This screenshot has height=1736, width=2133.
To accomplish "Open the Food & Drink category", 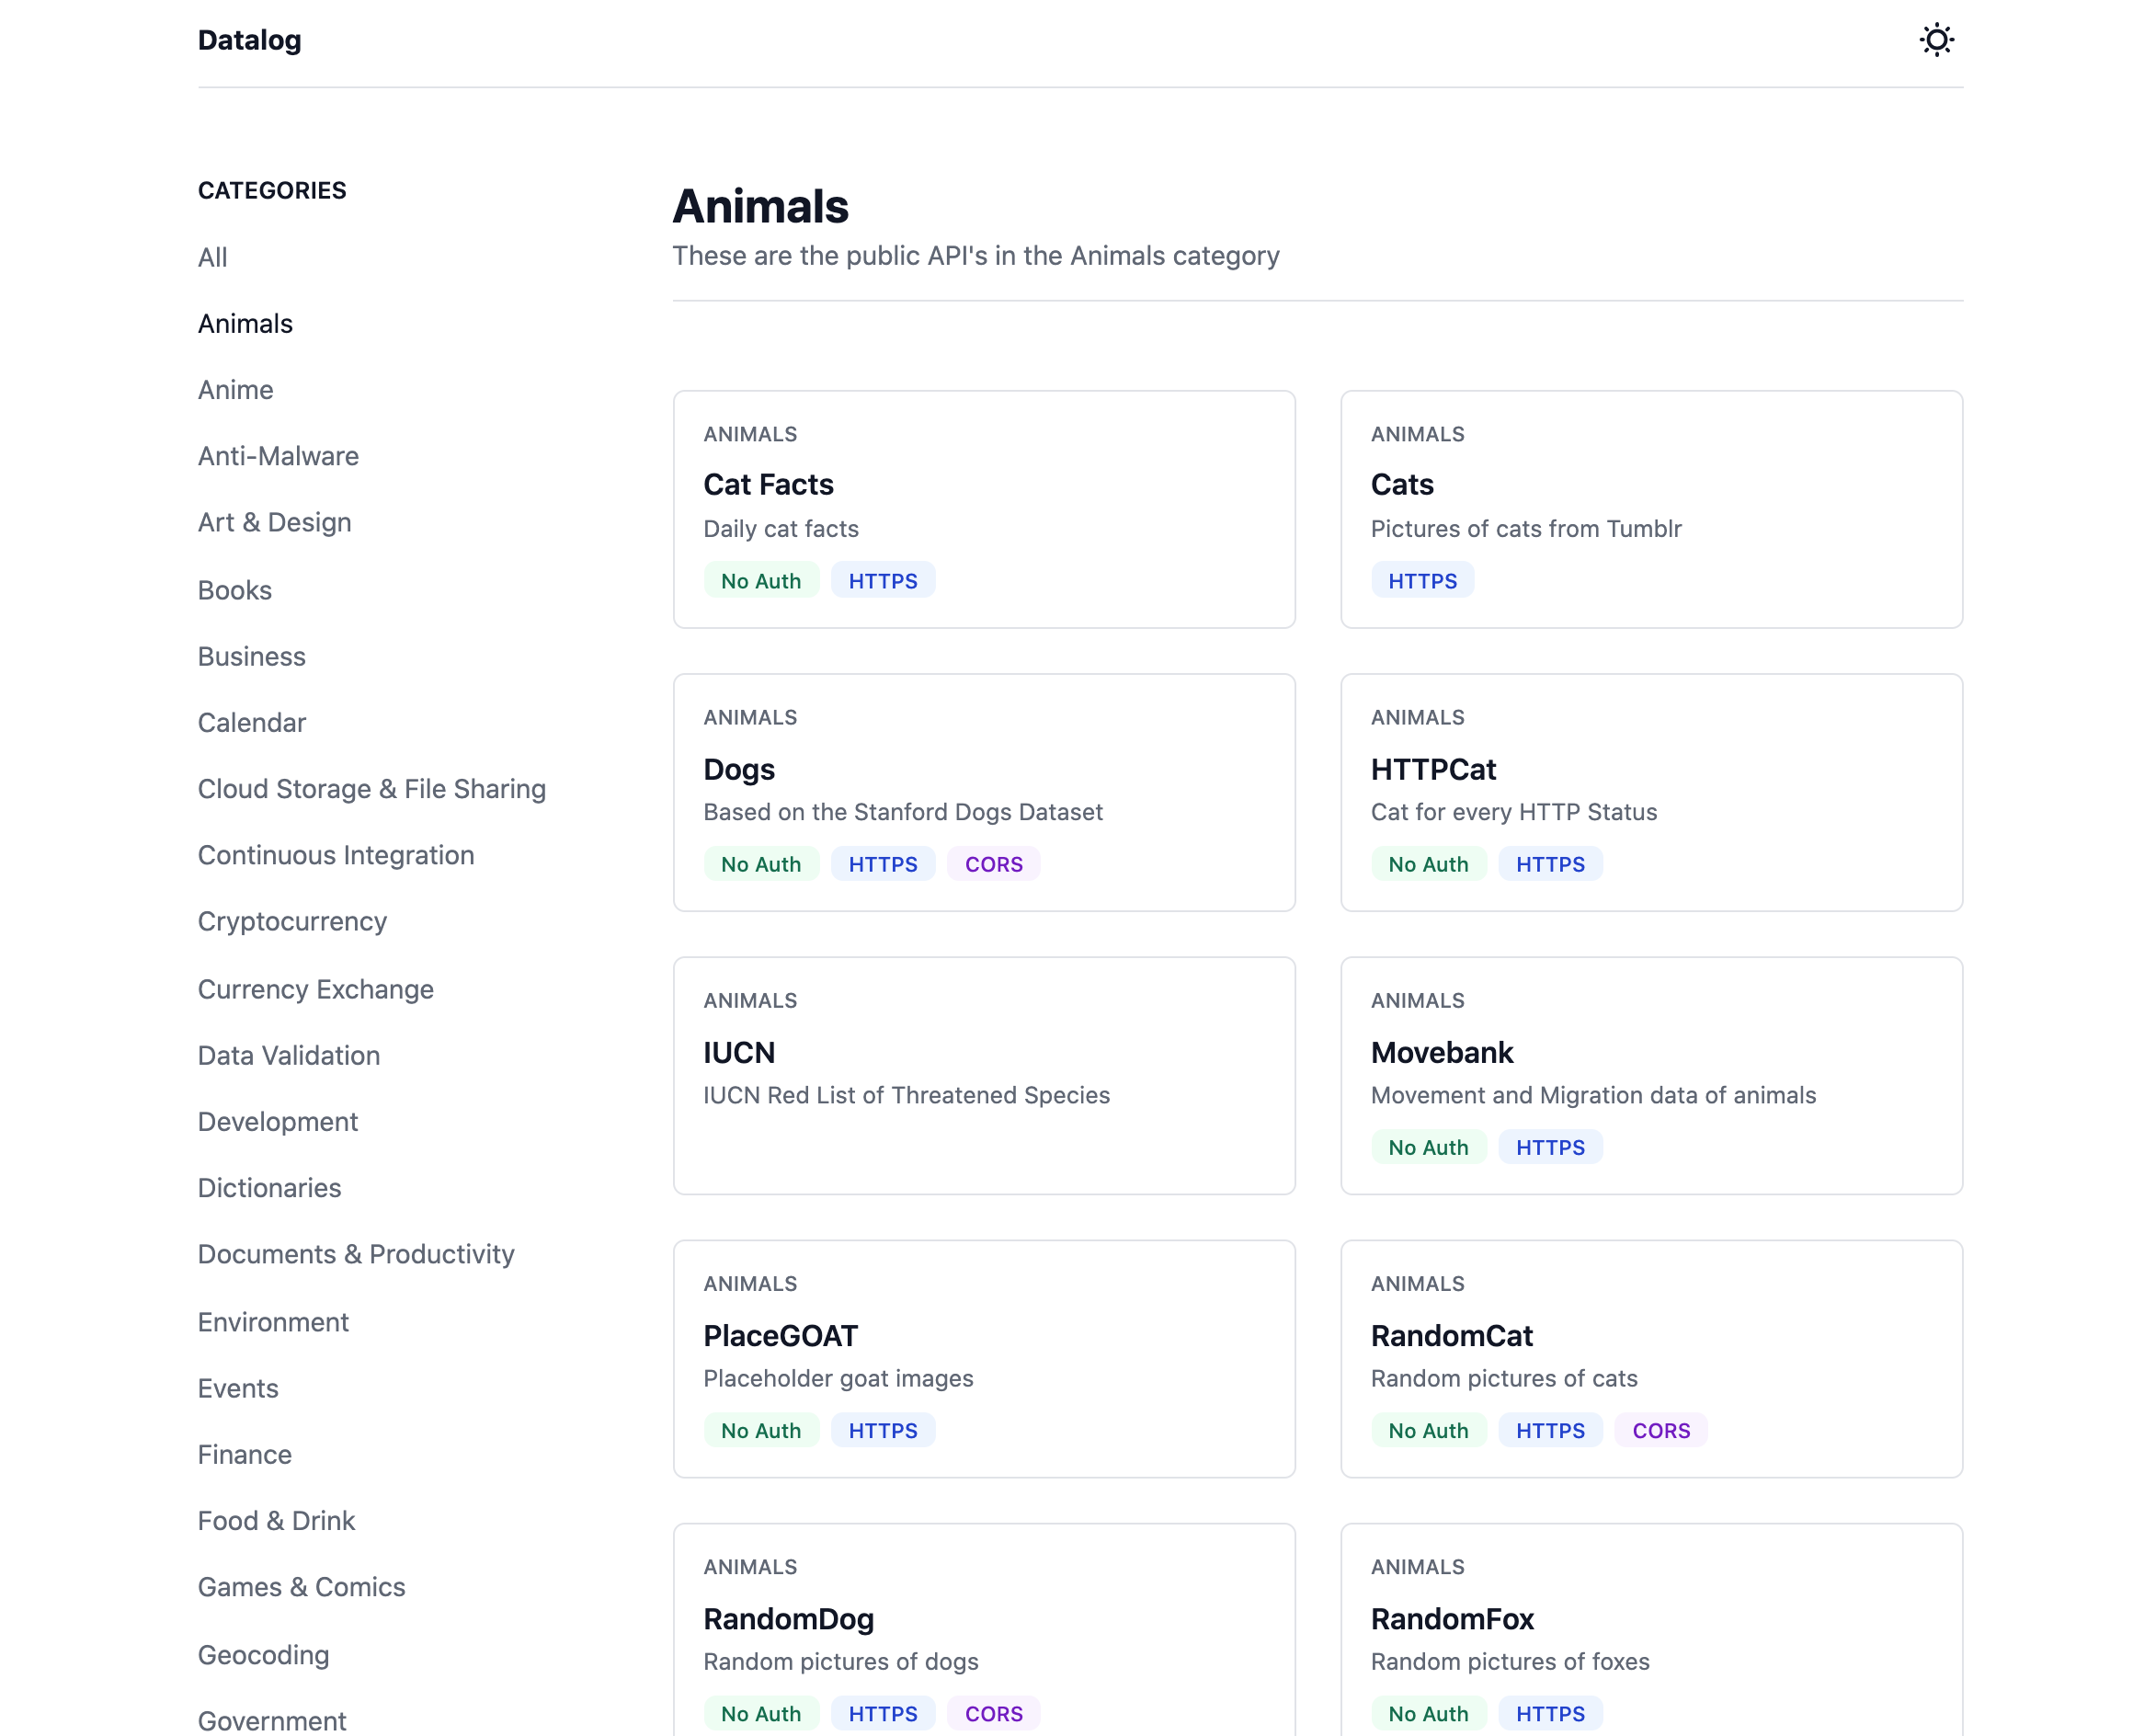I will 276,1520.
